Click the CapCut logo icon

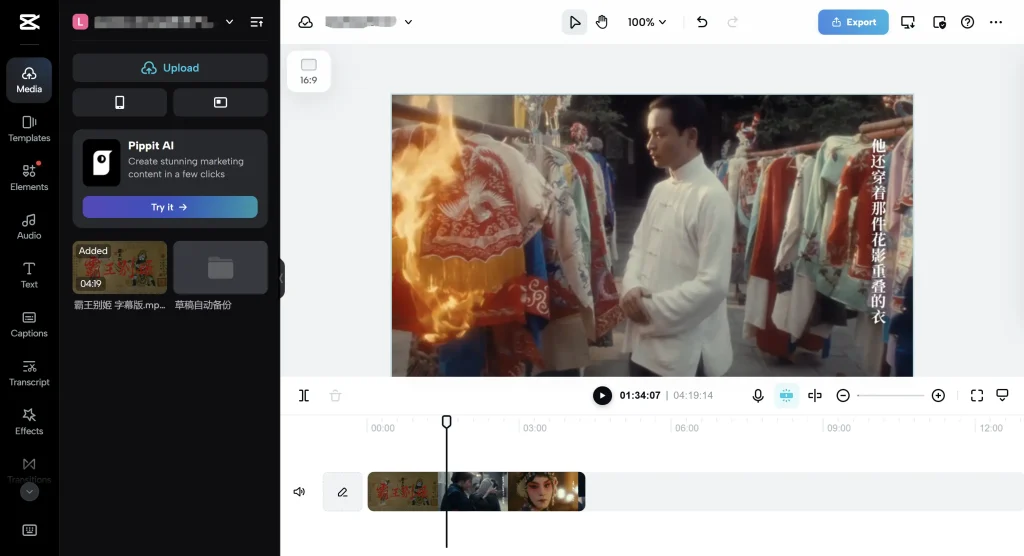tap(29, 22)
